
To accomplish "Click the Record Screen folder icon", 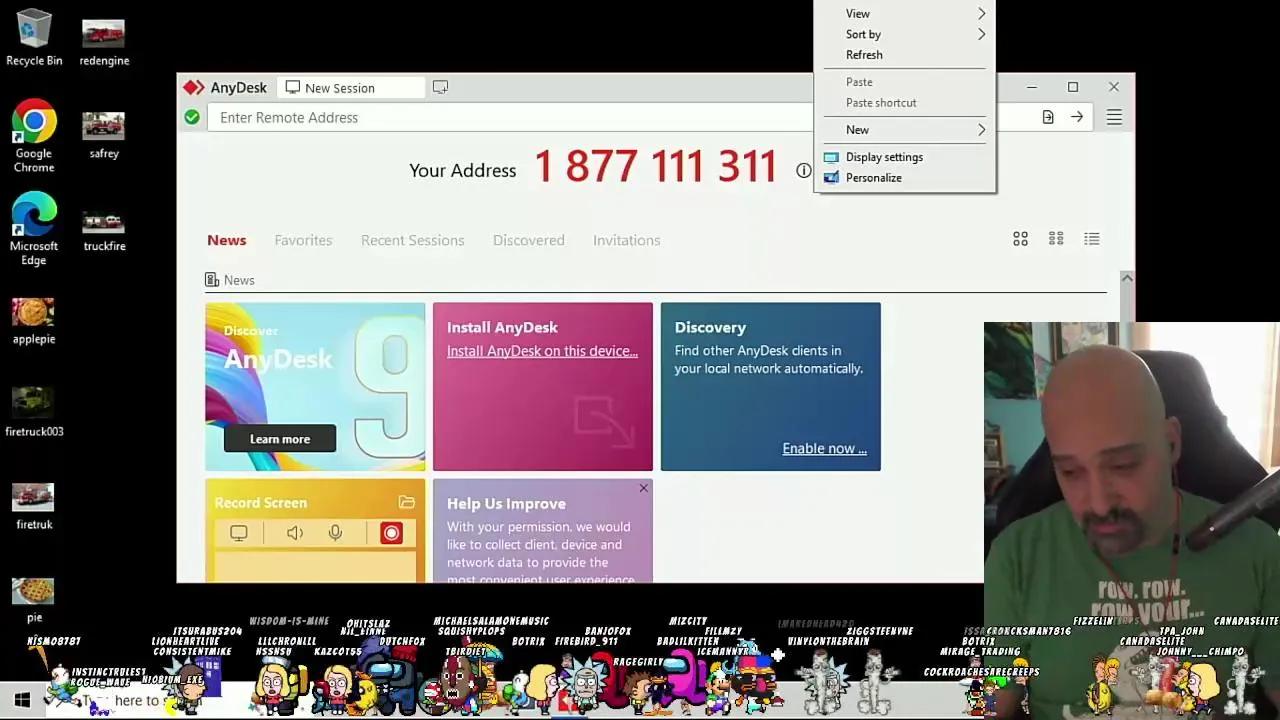I will coord(406,503).
